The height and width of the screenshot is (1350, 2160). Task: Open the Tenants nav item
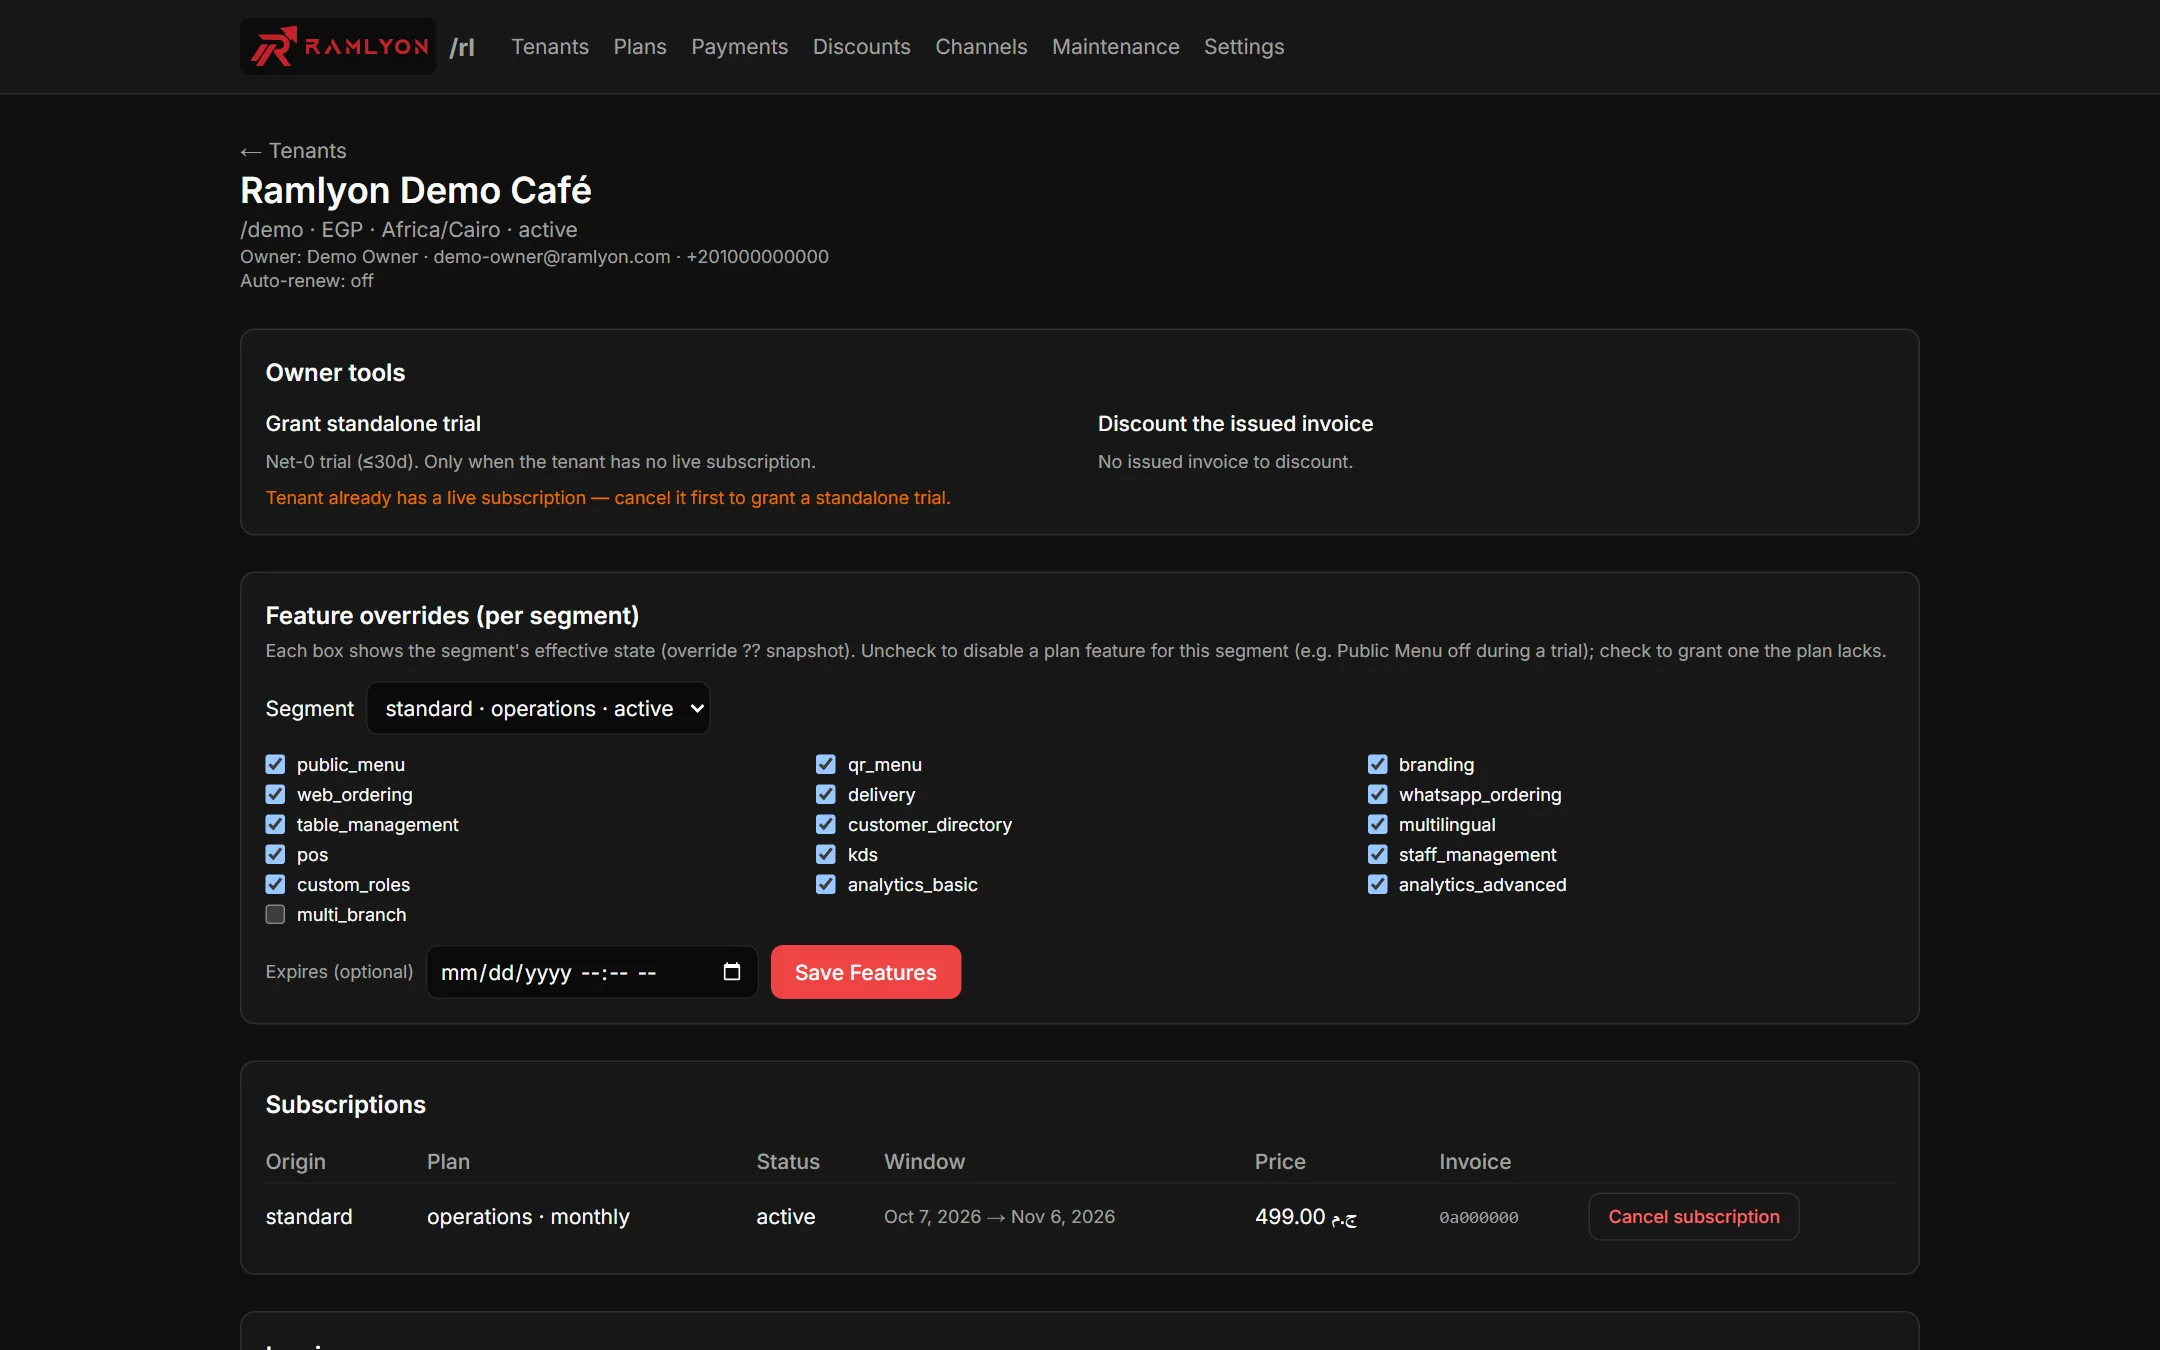pos(550,47)
